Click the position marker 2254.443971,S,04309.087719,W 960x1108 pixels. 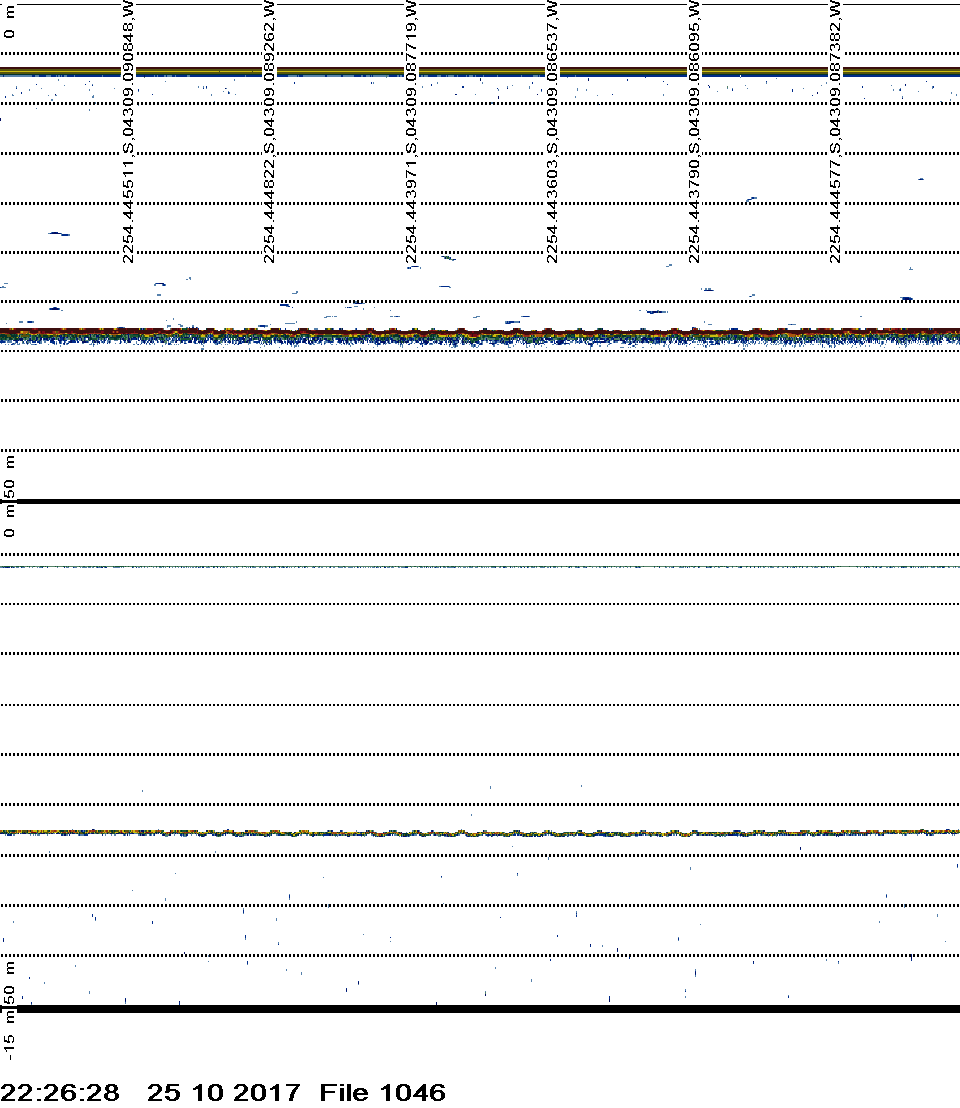pos(411,132)
